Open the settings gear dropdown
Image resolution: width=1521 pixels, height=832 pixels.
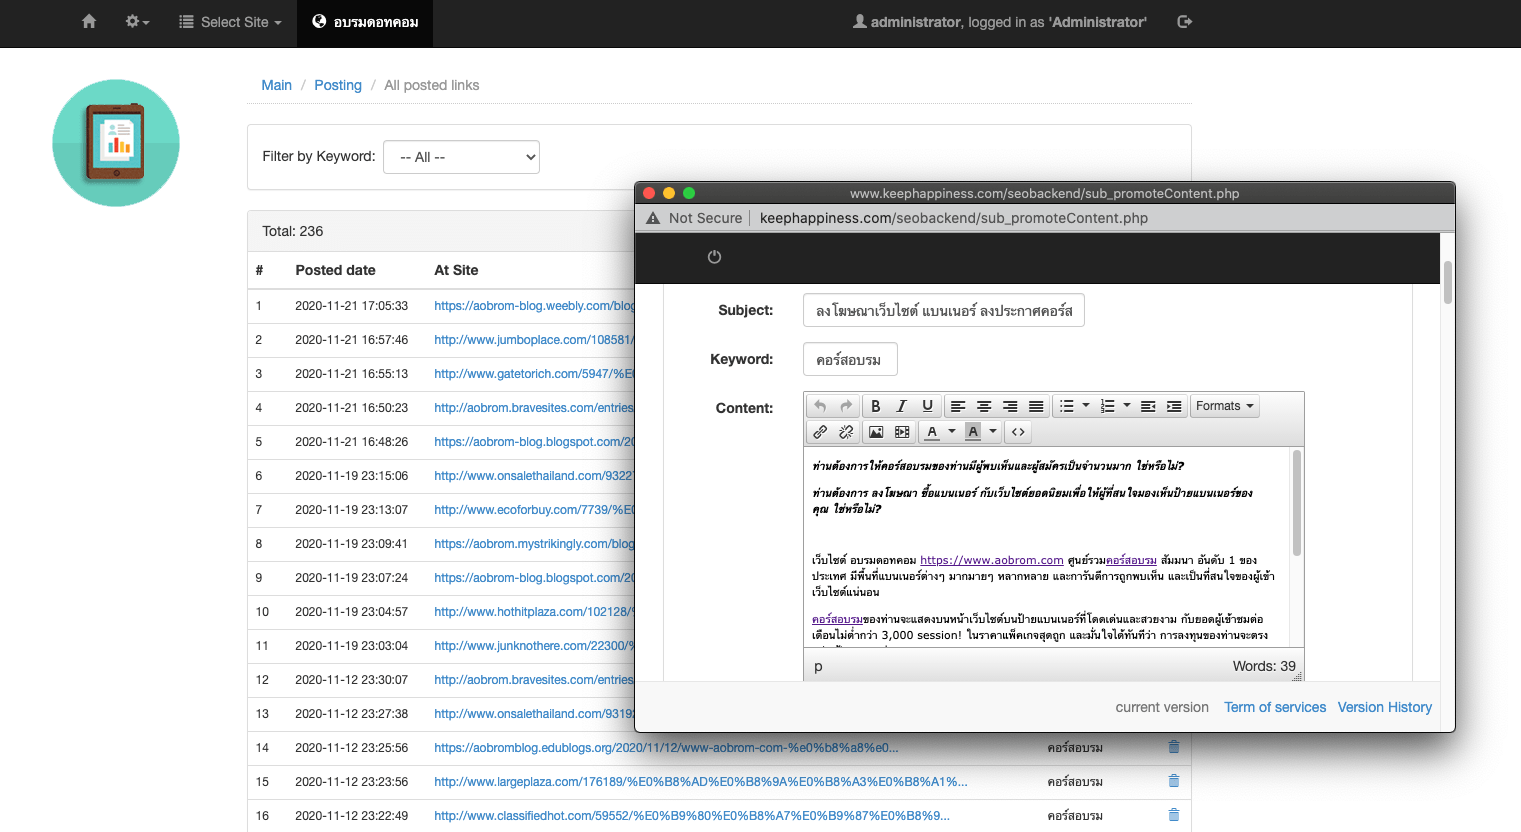pos(137,21)
